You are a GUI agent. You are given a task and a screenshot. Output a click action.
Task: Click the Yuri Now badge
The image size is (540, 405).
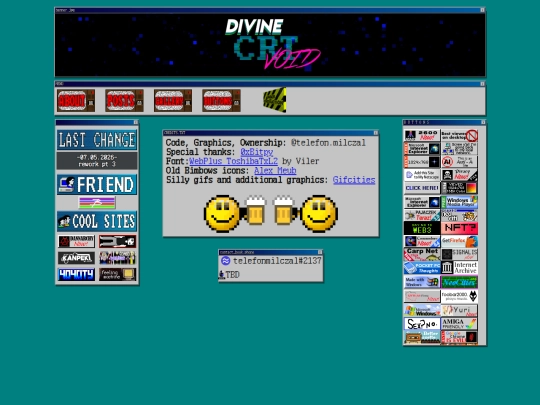pos(459,310)
